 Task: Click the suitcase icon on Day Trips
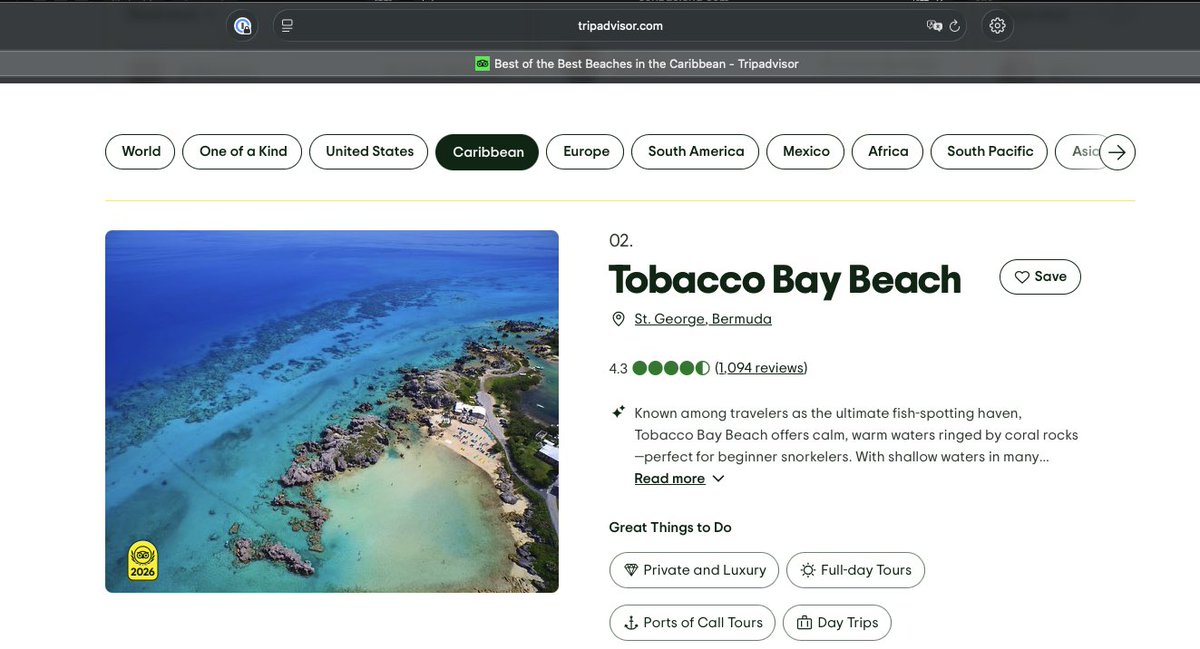coord(804,623)
